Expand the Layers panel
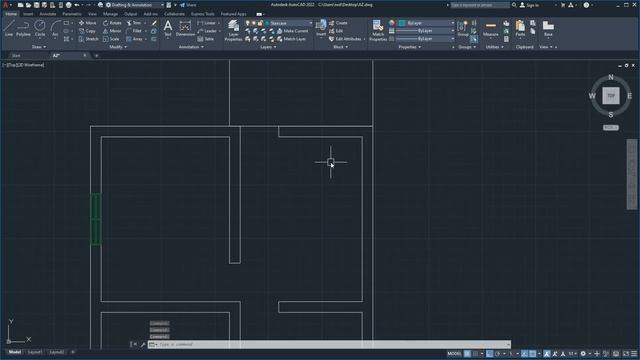This screenshot has width=640, height=360. coord(268,47)
